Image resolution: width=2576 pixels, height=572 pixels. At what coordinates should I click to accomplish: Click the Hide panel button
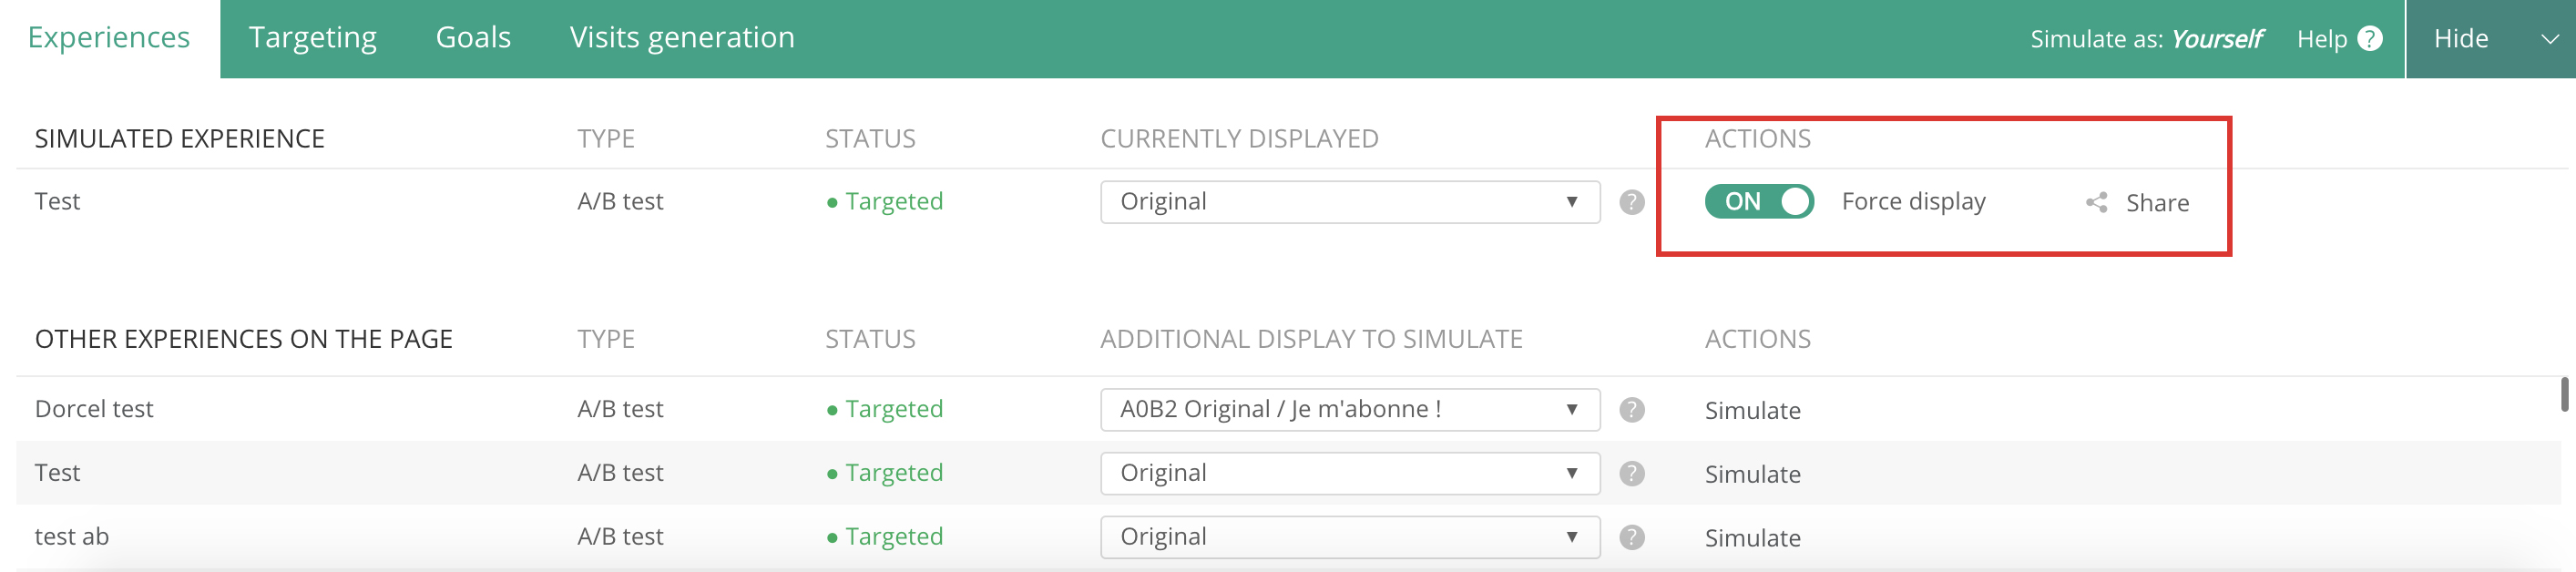pyautogui.click(x=2461, y=39)
